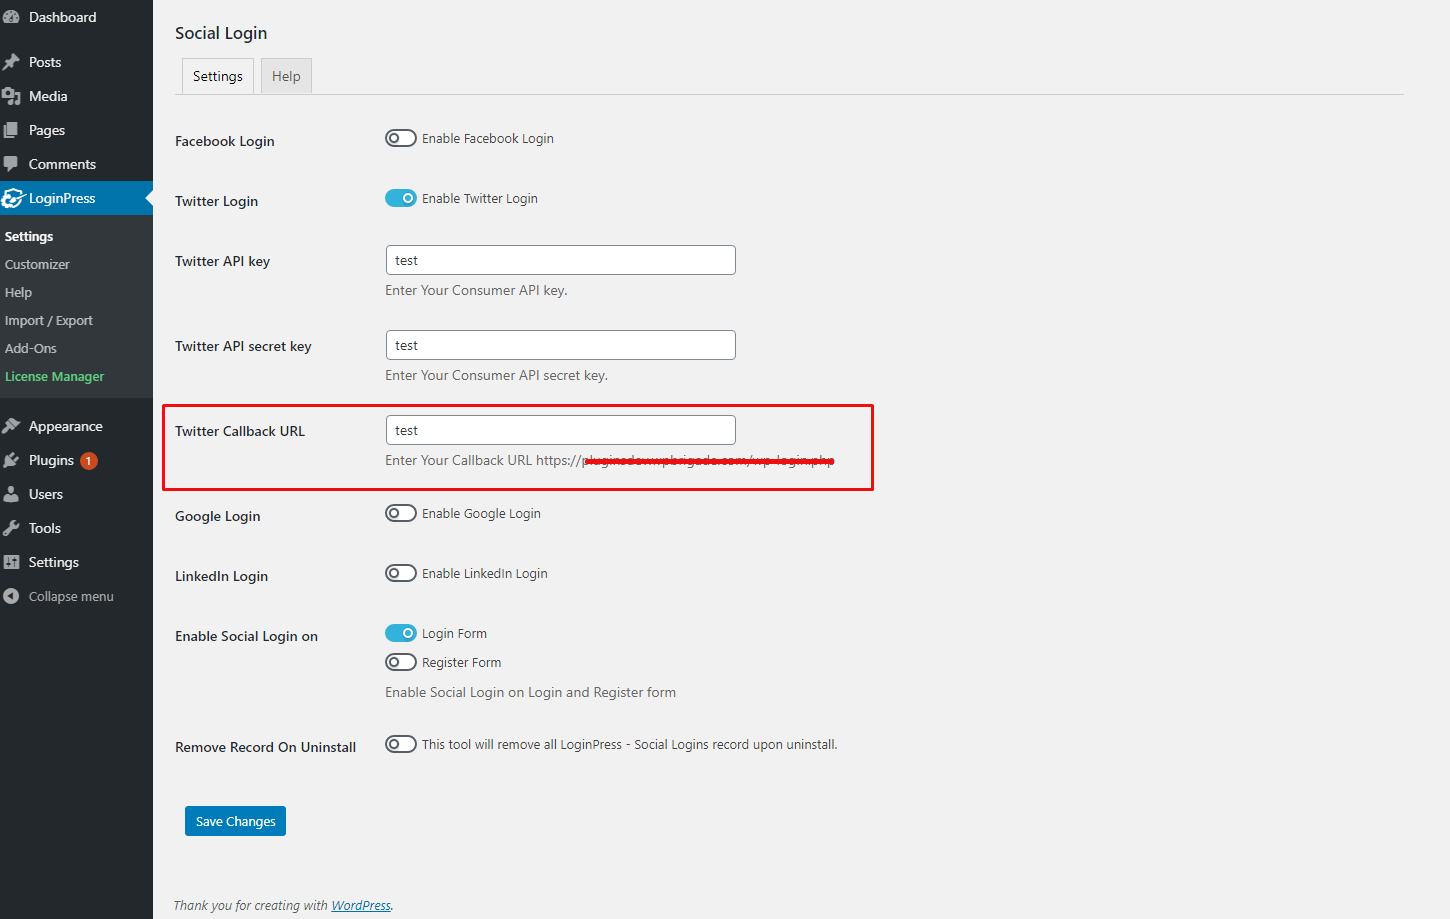Focus the Twitter Callback URL field
The image size is (1450, 919).
[x=561, y=430]
